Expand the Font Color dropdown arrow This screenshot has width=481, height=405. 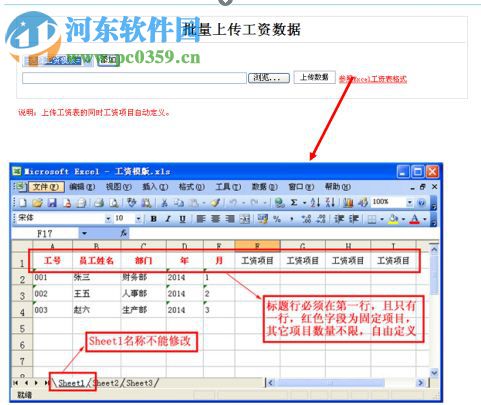coord(425,219)
